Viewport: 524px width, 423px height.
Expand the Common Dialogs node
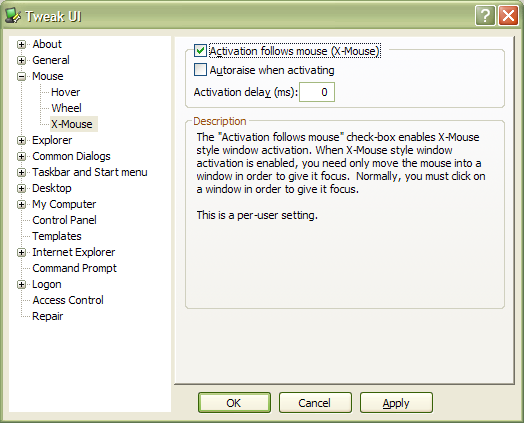tap(21, 156)
